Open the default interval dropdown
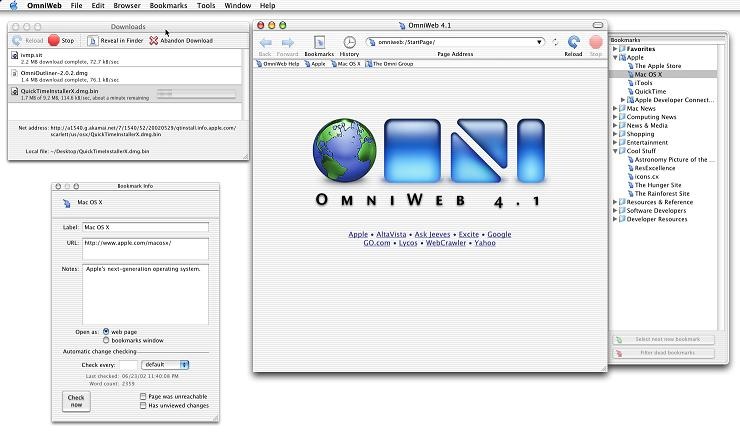Image resolution: width=740 pixels, height=445 pixels. [165, 365]
